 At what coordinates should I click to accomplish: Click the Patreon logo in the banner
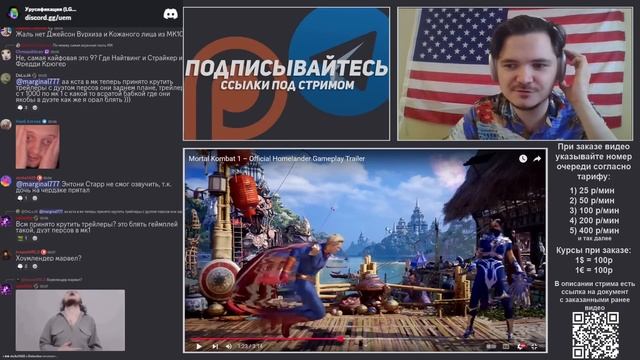point(235,88)
